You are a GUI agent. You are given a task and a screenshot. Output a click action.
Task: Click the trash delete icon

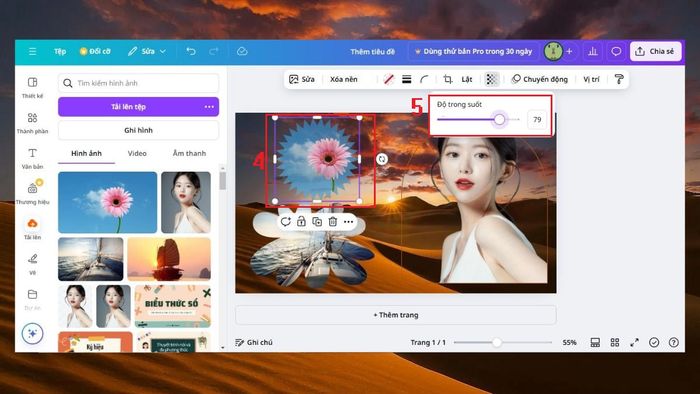pos(333,221)
